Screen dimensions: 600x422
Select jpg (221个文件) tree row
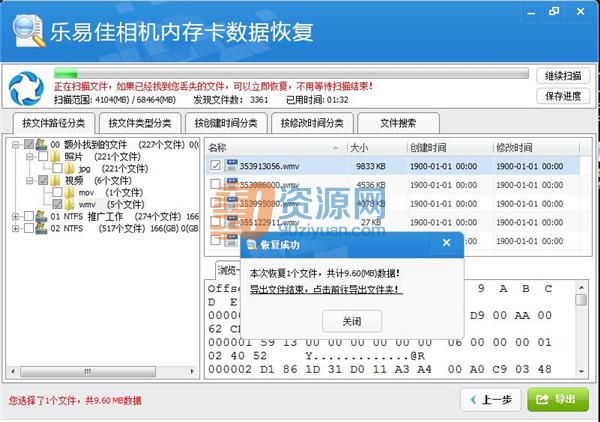point(113,168)
